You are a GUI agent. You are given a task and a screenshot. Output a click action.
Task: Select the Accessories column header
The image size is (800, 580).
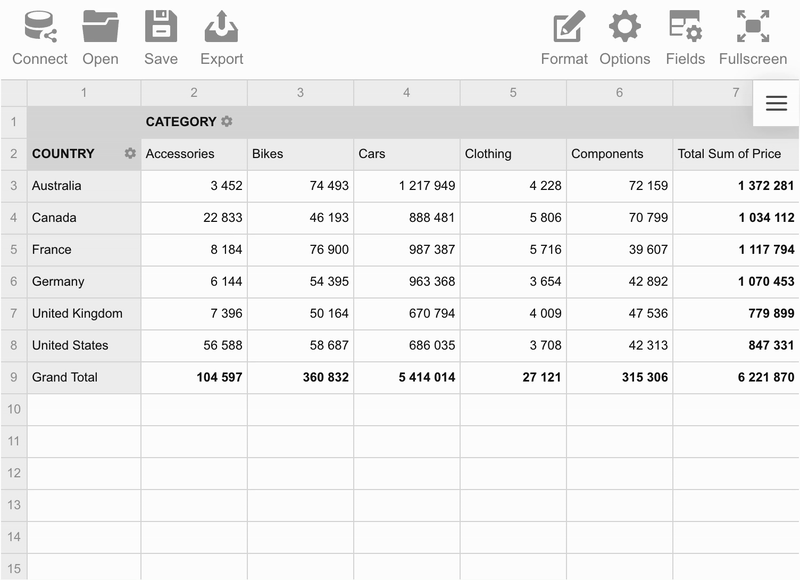tap(194, 154)
